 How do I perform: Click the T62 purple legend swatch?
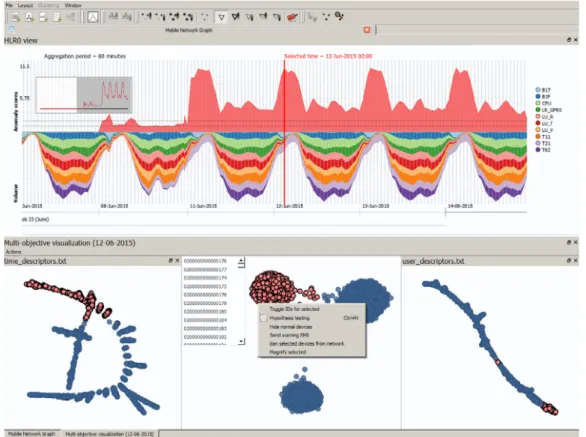(538, 150)
